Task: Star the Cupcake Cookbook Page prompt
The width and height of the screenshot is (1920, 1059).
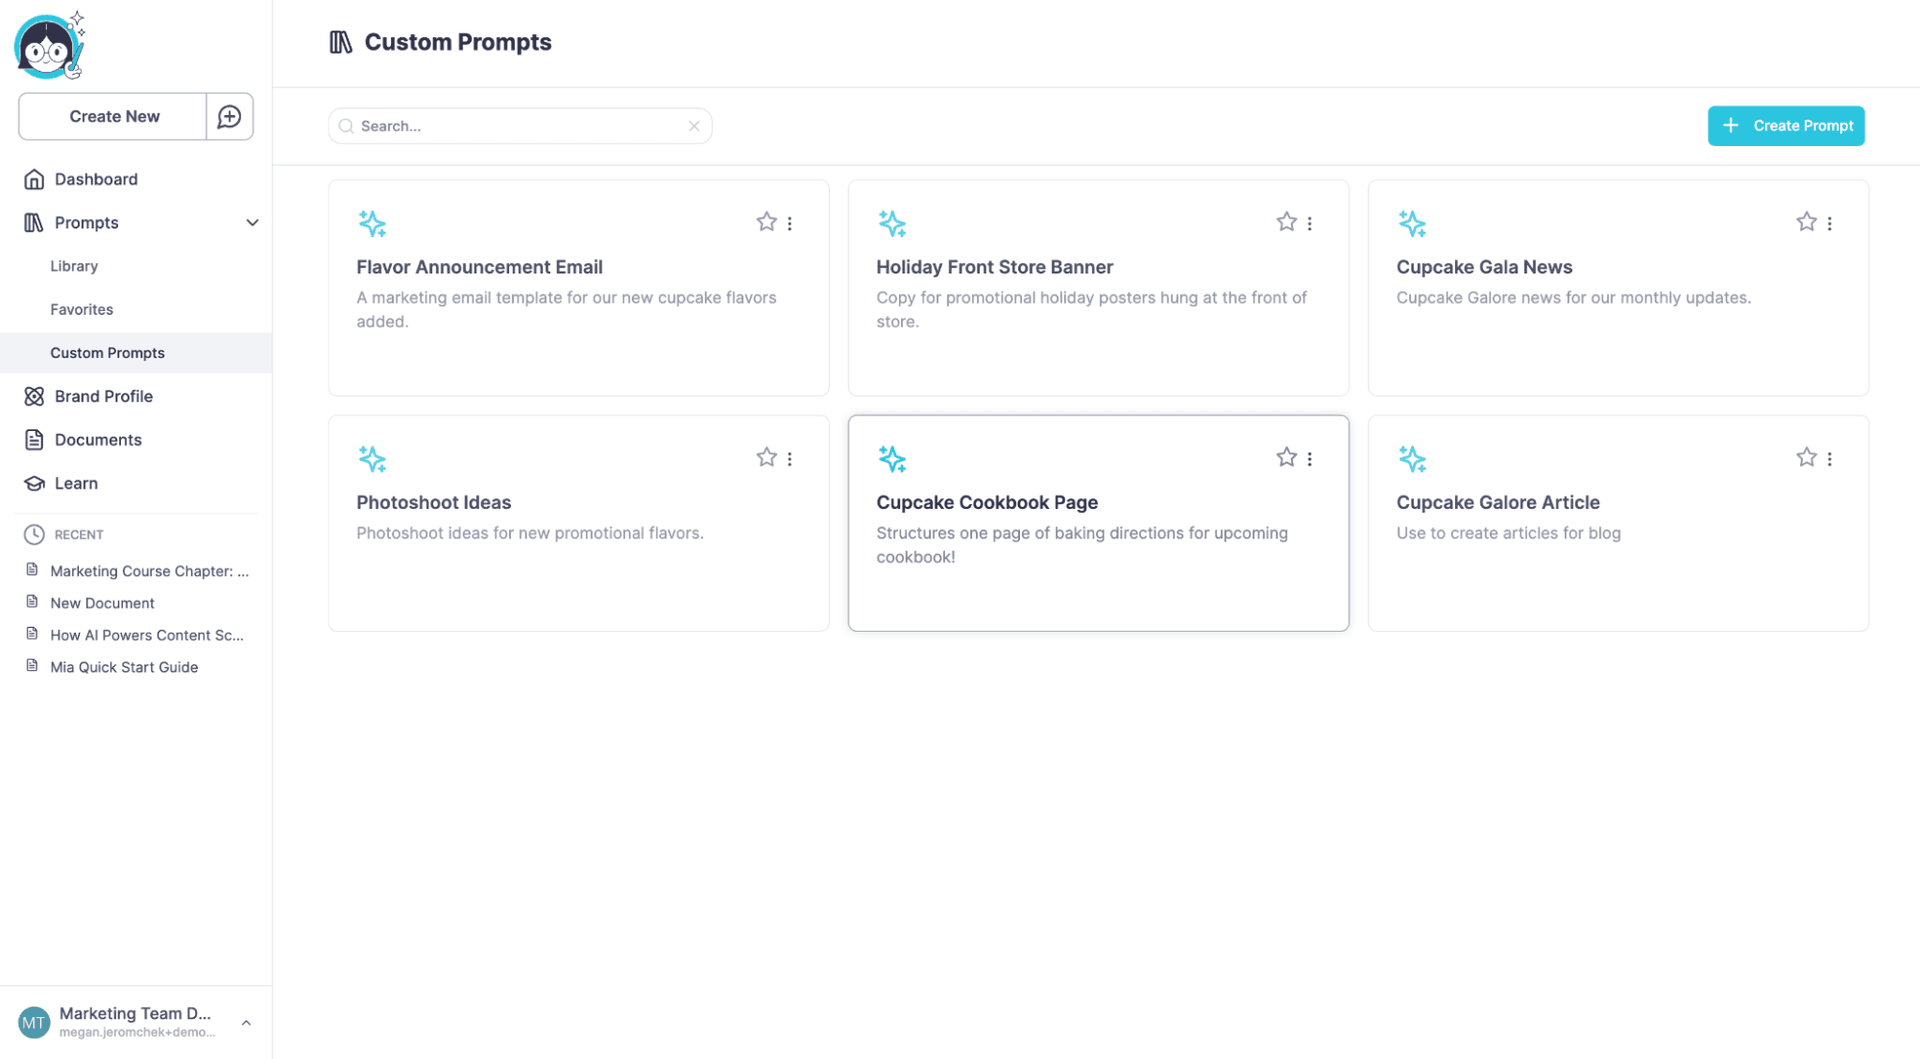Action: pyautogui.click(x=1286, y=457)
